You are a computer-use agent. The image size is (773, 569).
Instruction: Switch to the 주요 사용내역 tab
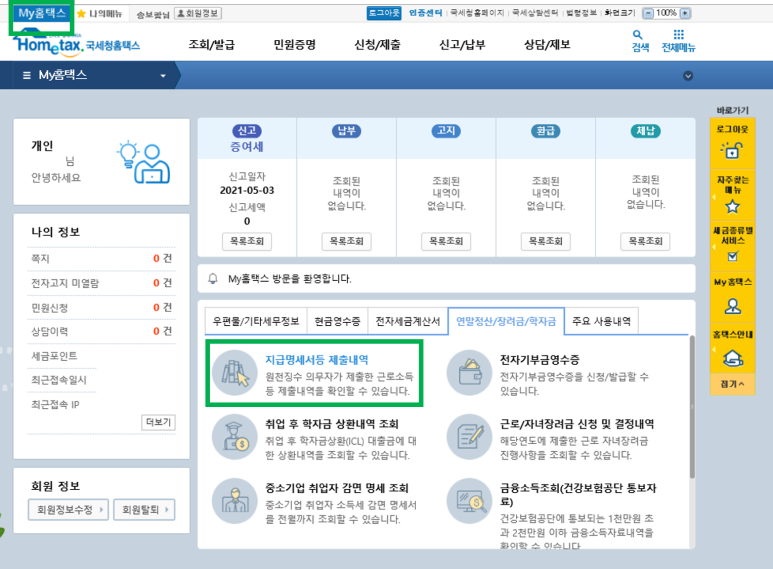click(601, 321)
